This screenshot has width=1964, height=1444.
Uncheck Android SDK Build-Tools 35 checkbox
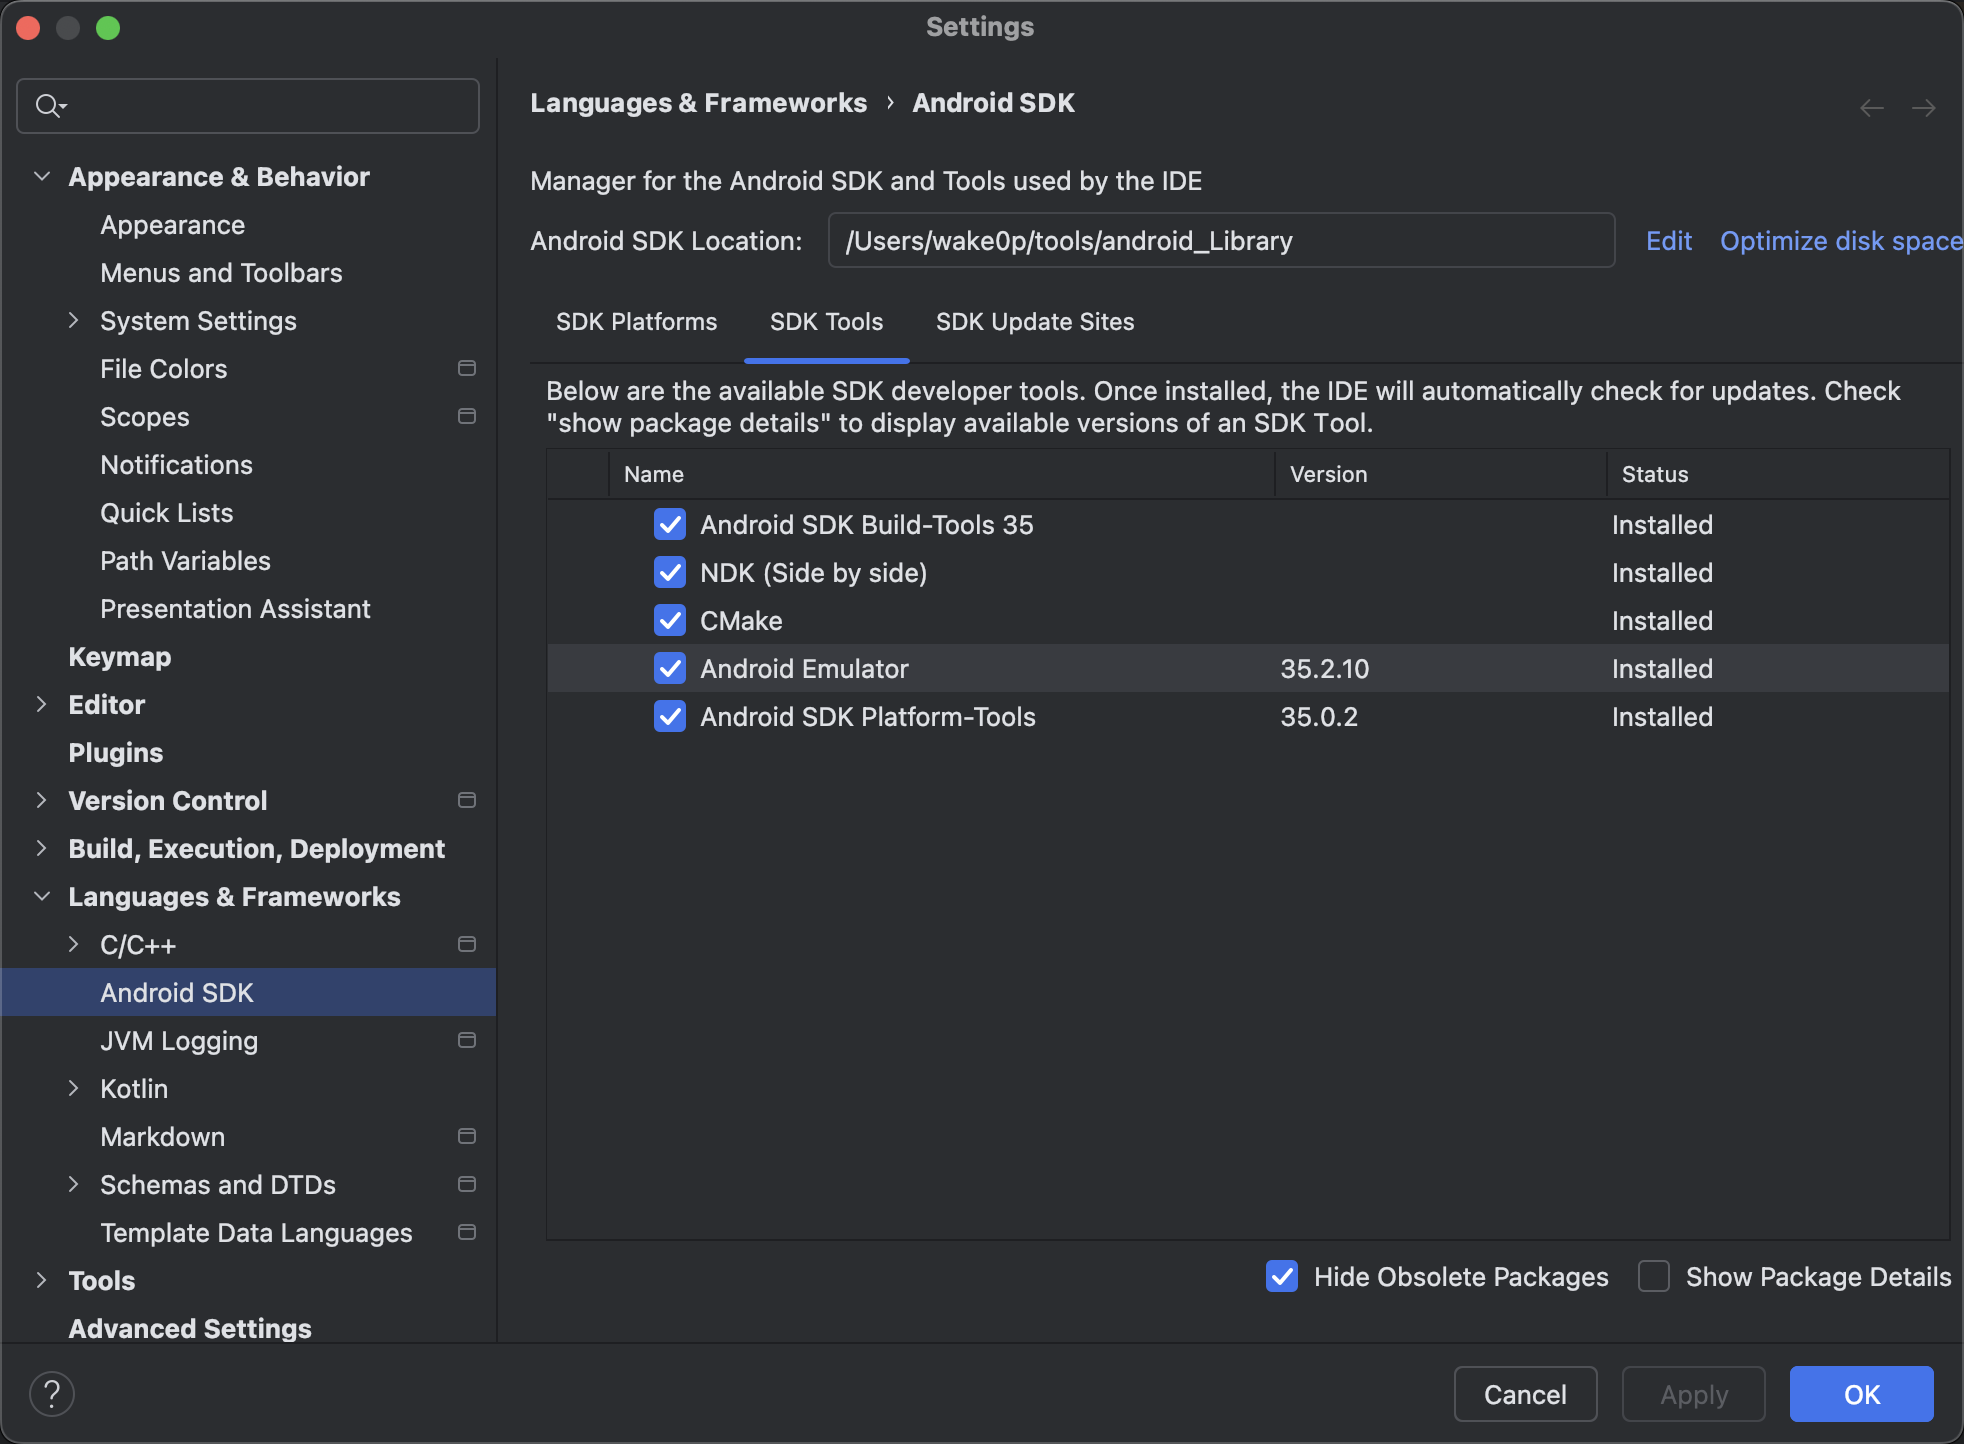tap(670, 524)
